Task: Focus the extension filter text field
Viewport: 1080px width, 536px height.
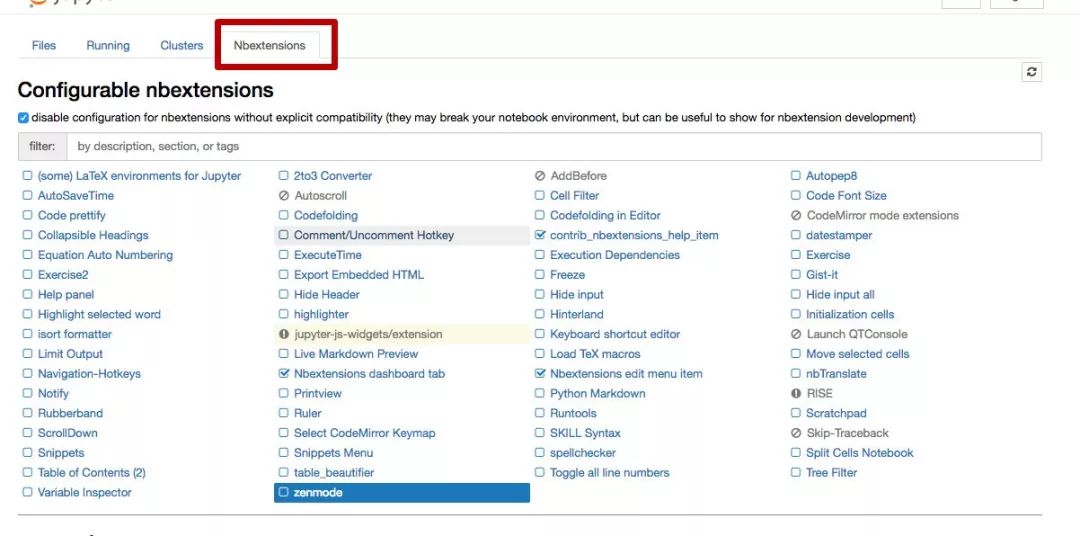Action: tap(554, 146)
